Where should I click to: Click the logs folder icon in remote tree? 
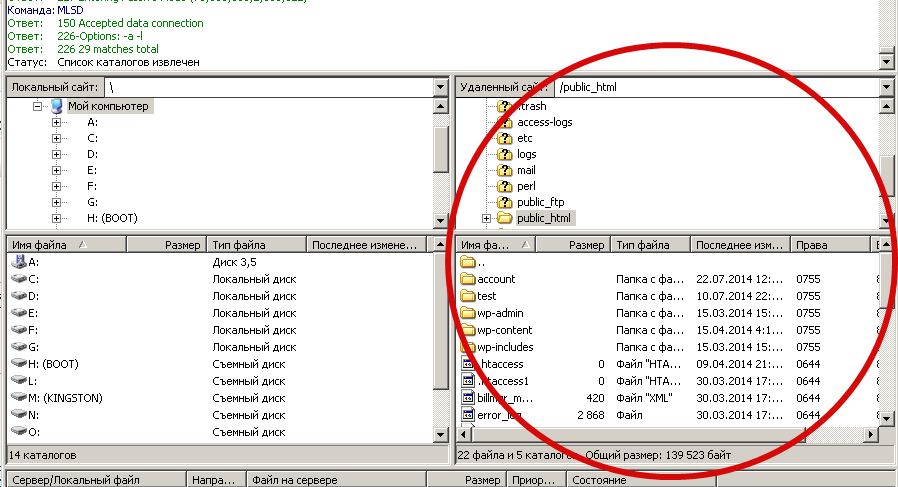click(504, 154)
